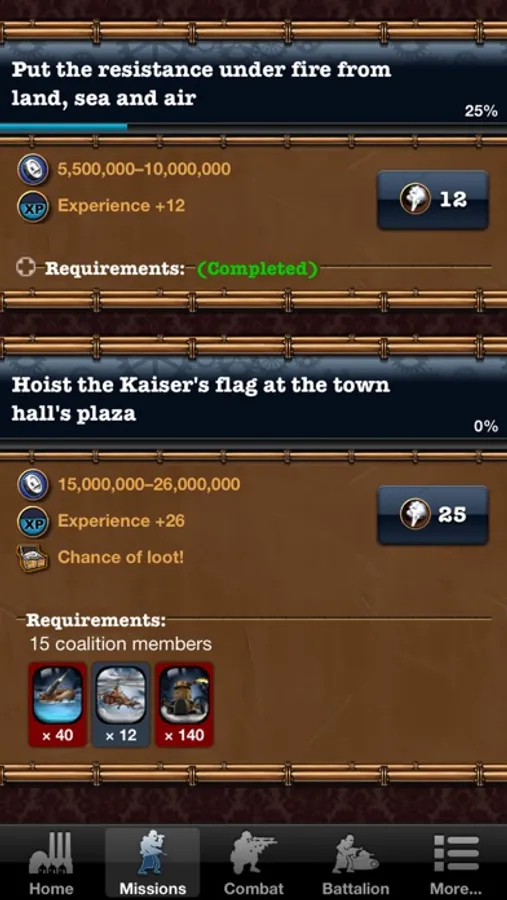507x900 pixels.
Task: Tap the Hoist the Kaiser's flag mission title
Action: (200, 399)
